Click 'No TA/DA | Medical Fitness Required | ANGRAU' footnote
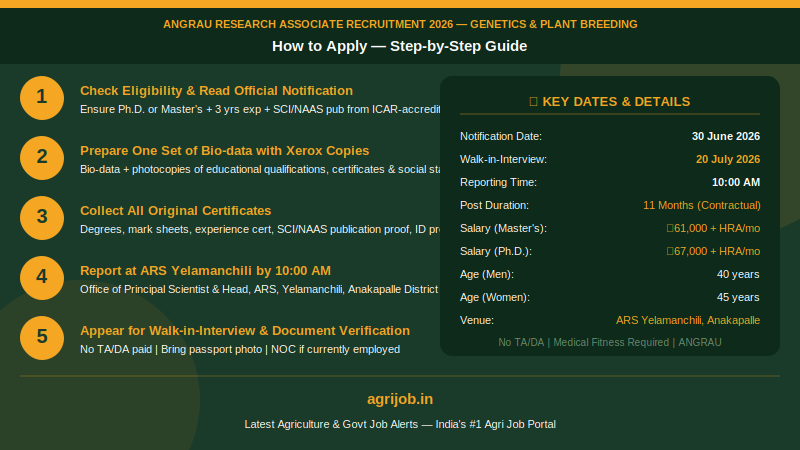Image resolution: width=800 pixels, height=450 pixels. tap(610, 342)
